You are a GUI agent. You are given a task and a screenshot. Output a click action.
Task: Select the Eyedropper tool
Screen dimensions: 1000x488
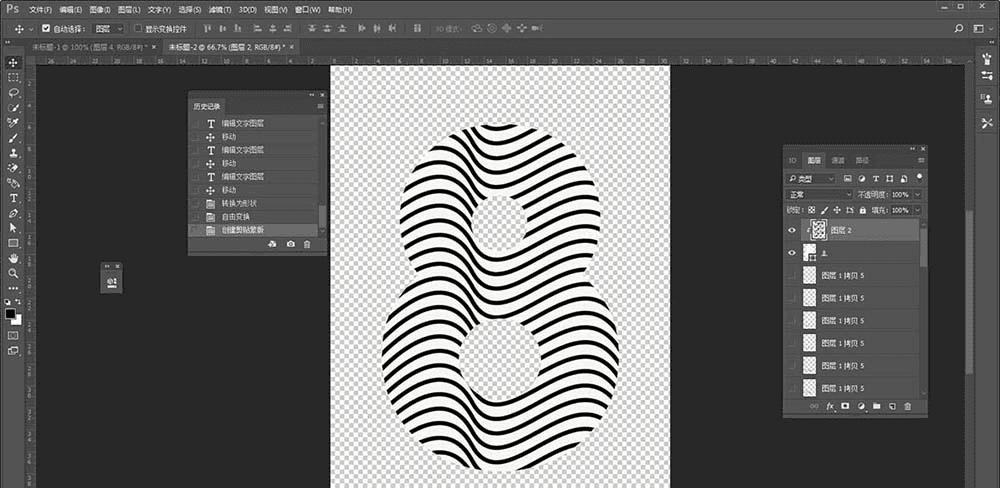click(x=13, y=122)
